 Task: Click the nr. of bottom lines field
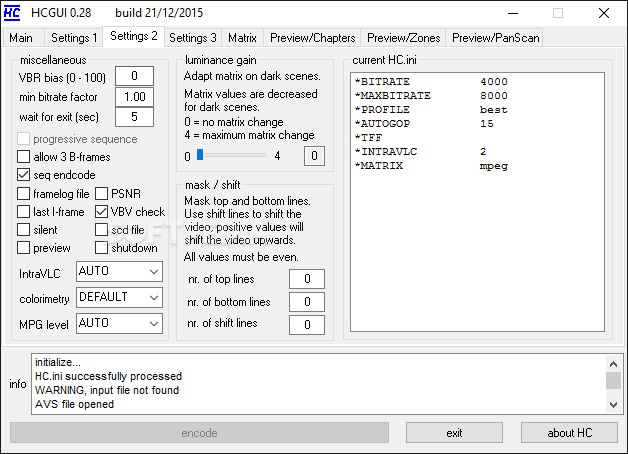307,301
